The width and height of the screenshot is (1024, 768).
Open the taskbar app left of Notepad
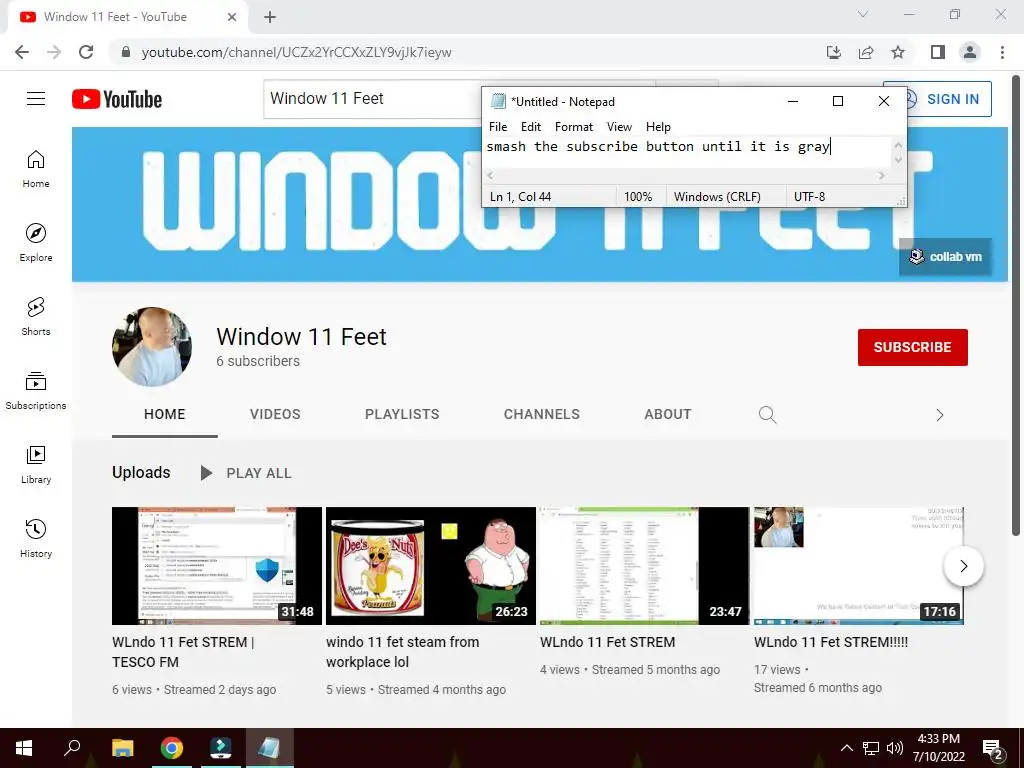pyautogui.click(x=221, y=748)
